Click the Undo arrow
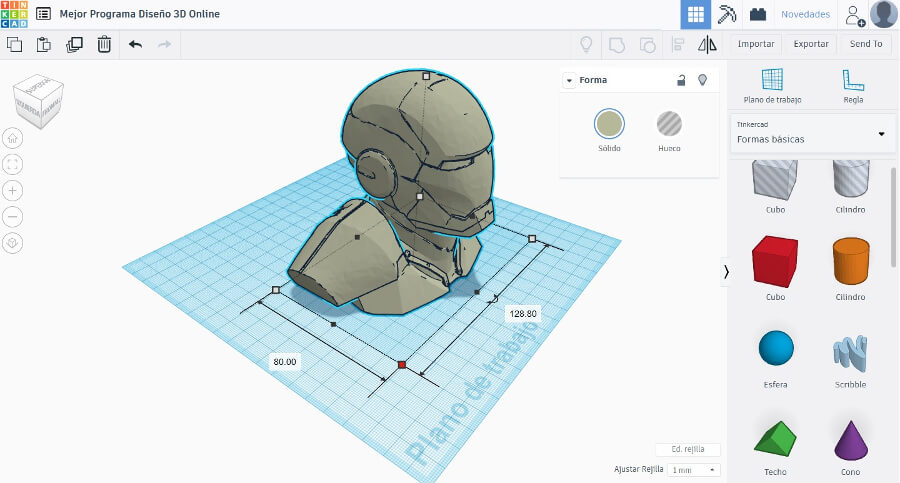 point(135,44)
